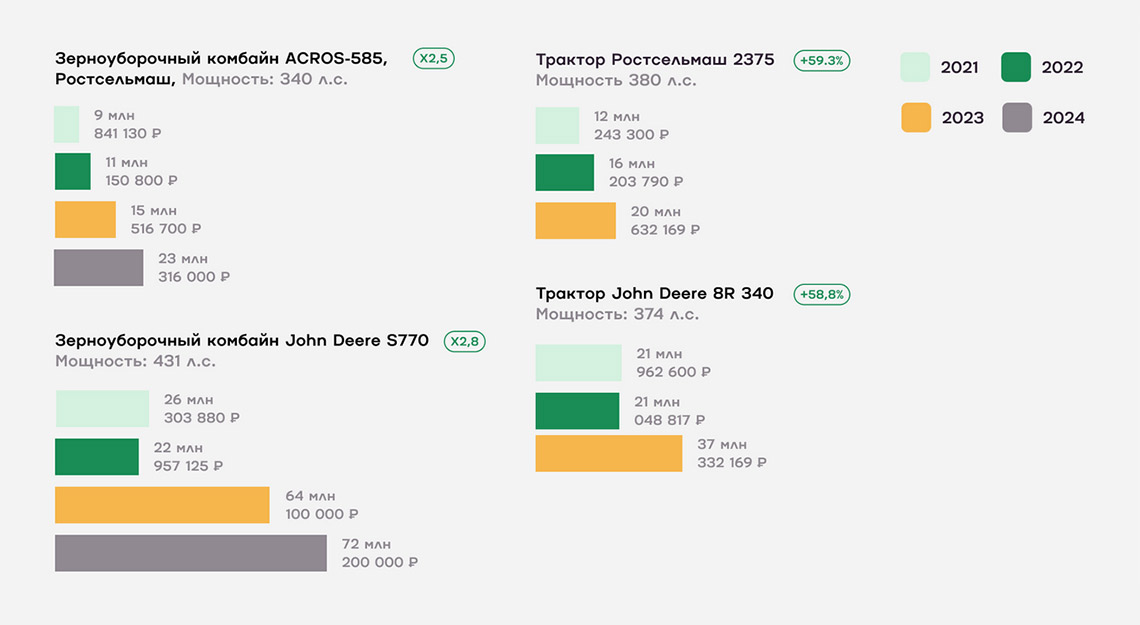This screenshot has height=625, width=1140.
Task: Select the orange 37 млн John Deere 8R bar
Action: pyautogui.click(x=609, y=453)
